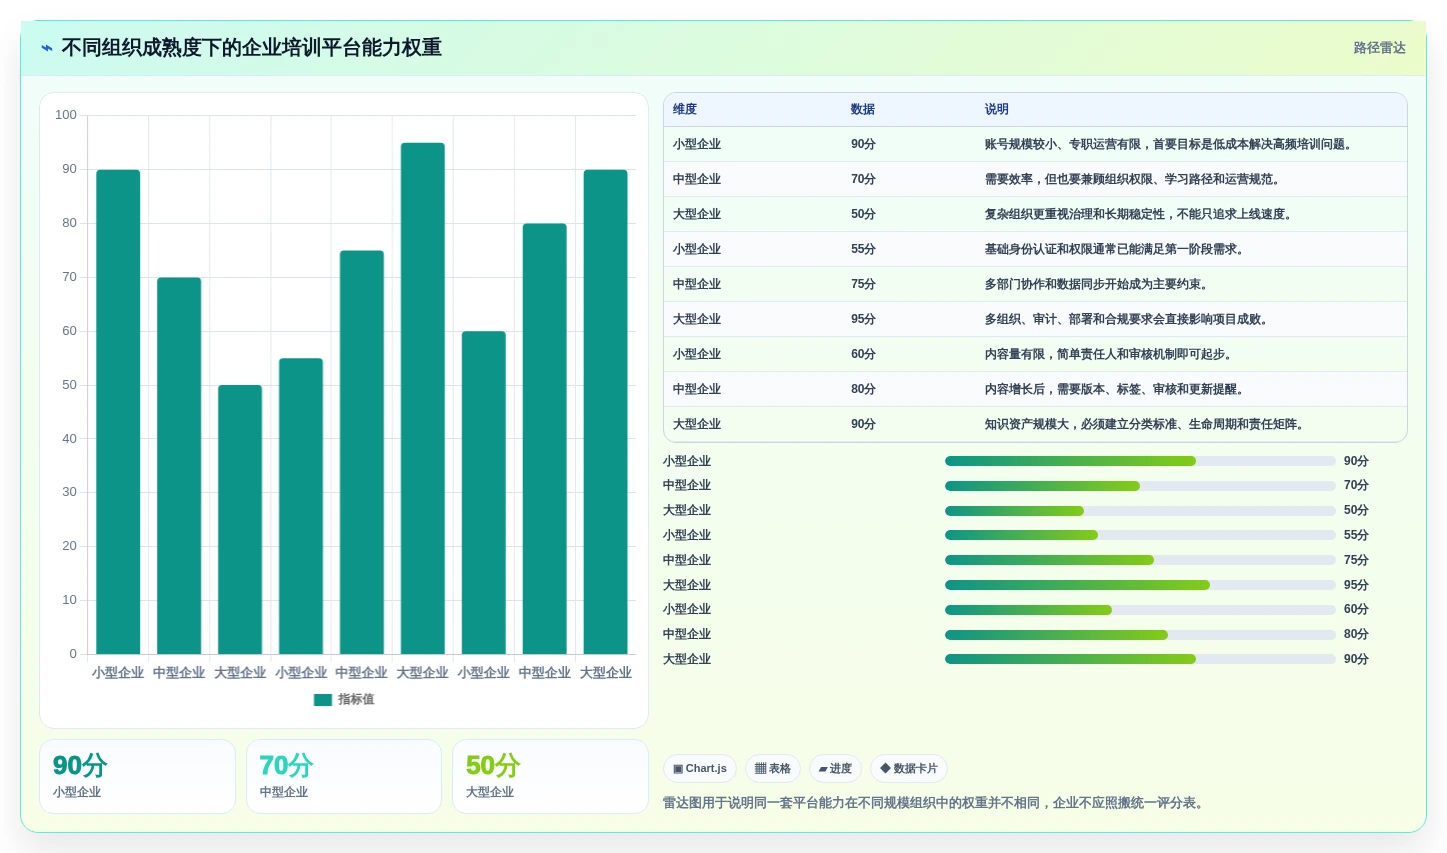Image resolution: width=1447 pixels, height=853 pixels.
Task: Click the 进度 chip
Action: click(835, 768)
